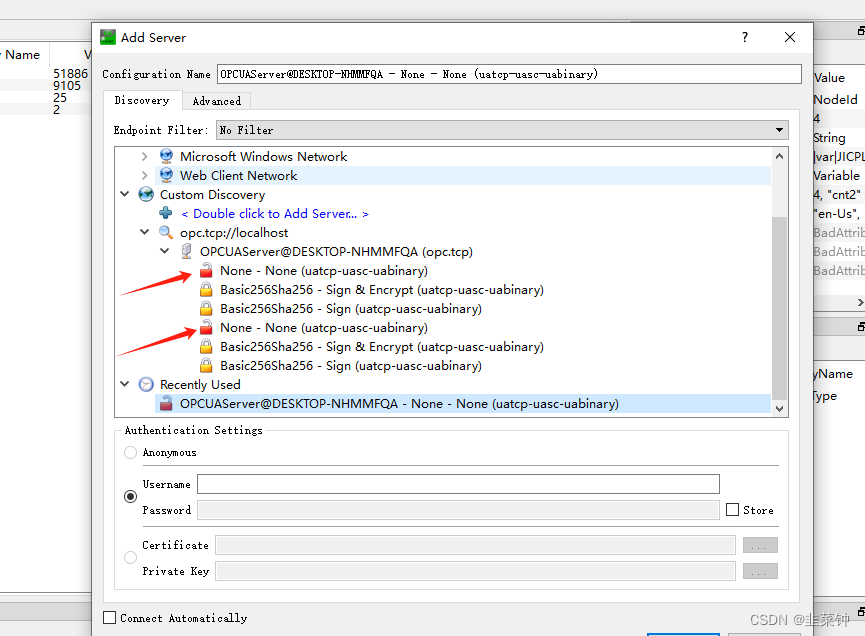Screen dimensions: 865x636
Task: Collapse the OPCUAServer@DESKTOP-NHMMFQA (opc.tcp) node
Action: tap(164, 251)
